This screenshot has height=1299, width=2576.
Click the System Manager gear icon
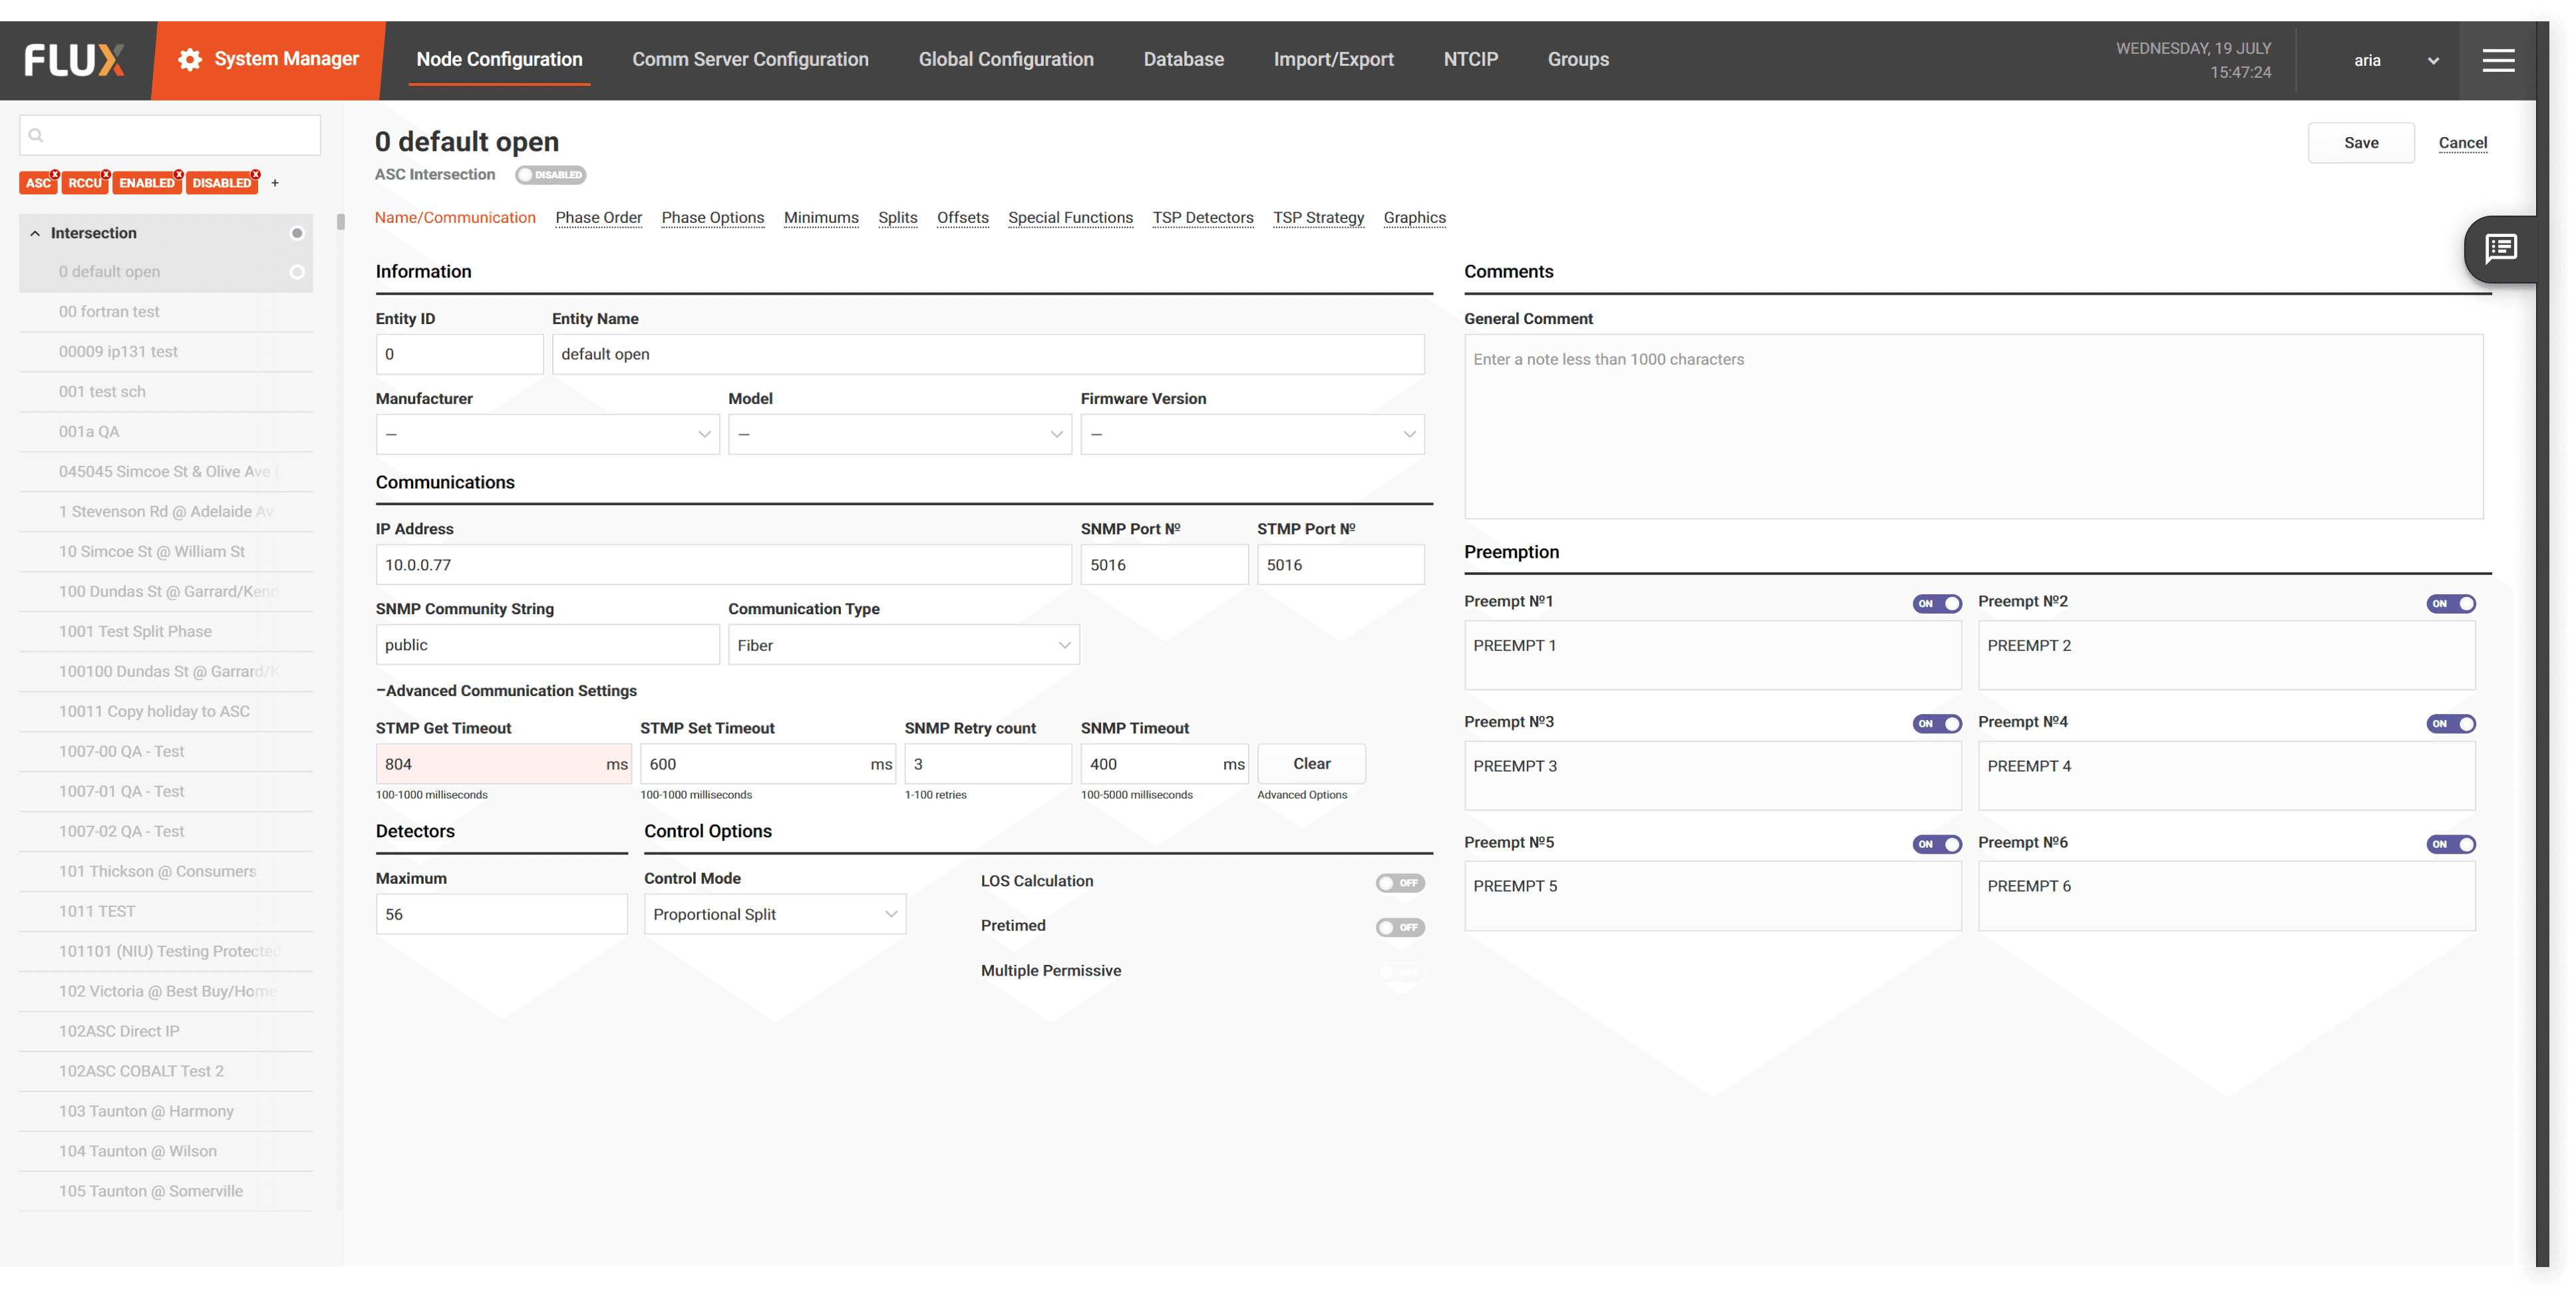(189, 60)
